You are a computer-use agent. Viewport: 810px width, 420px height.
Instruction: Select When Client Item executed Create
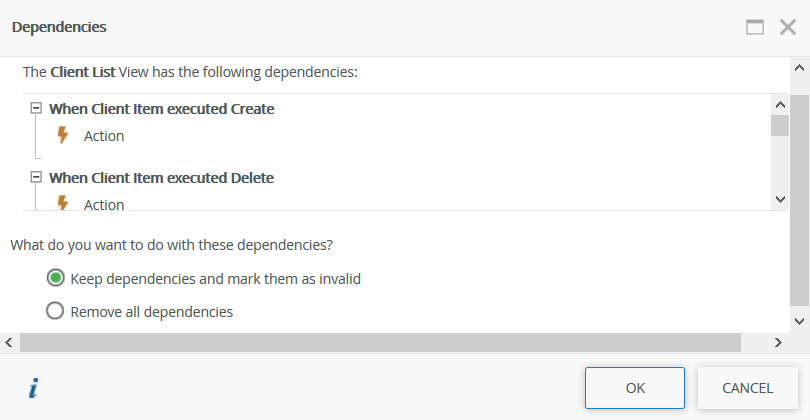[x=161, y=109]
